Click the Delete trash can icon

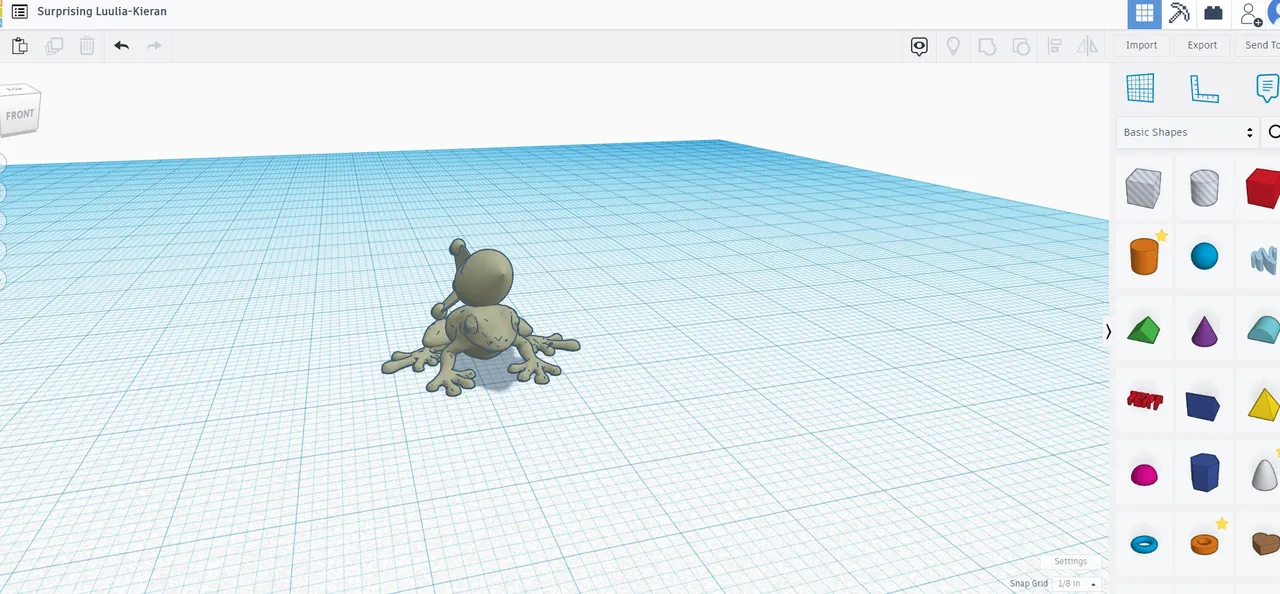point(87,46)
